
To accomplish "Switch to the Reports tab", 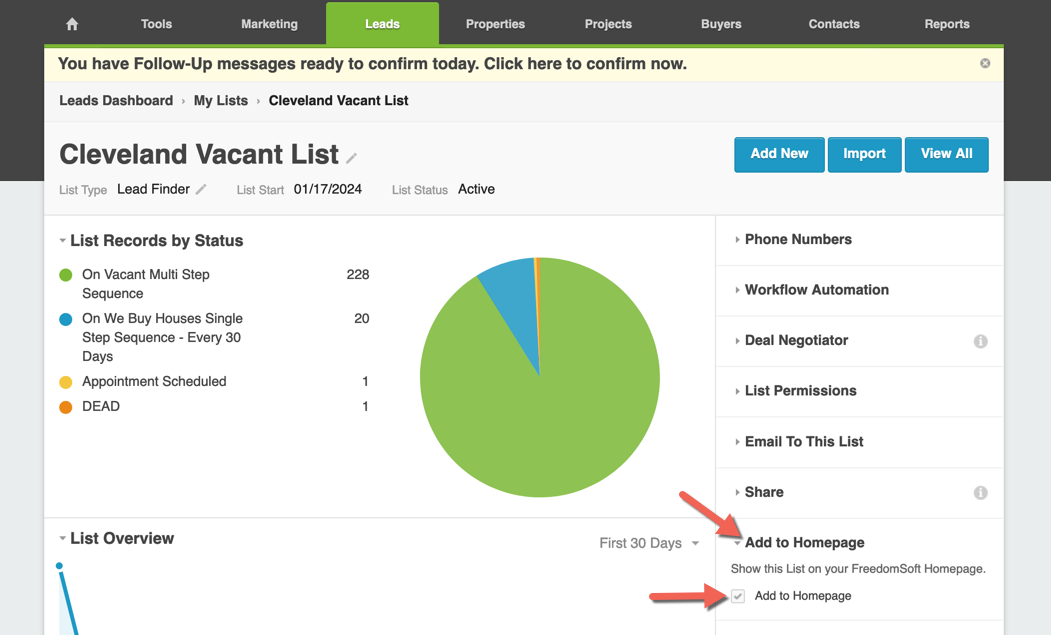I will [x=946, y=24].
